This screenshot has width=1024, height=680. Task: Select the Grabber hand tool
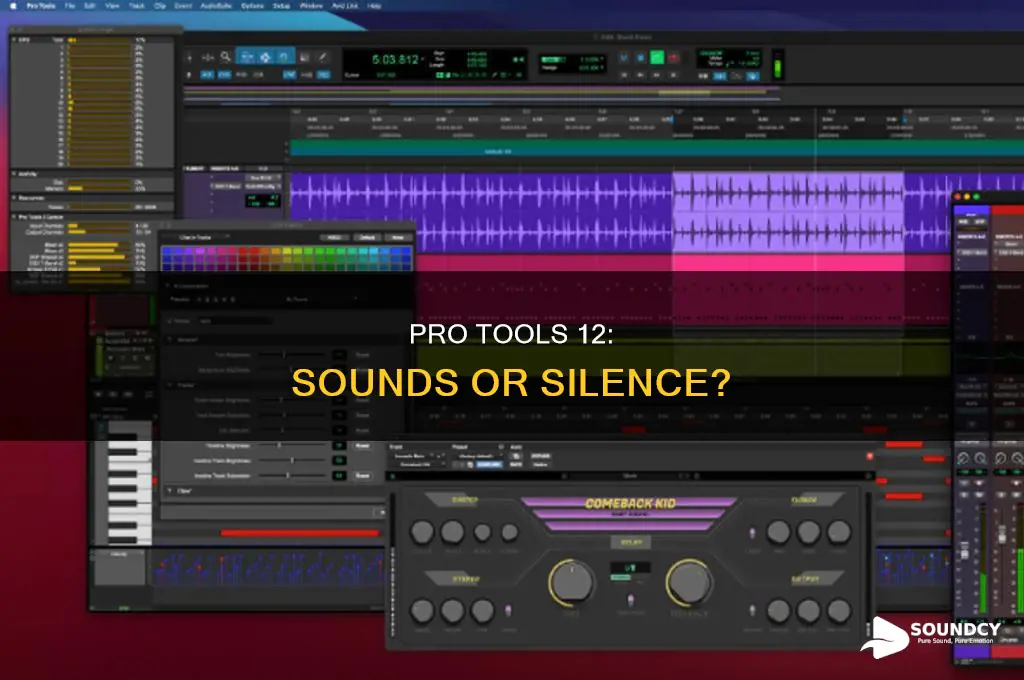284,57
